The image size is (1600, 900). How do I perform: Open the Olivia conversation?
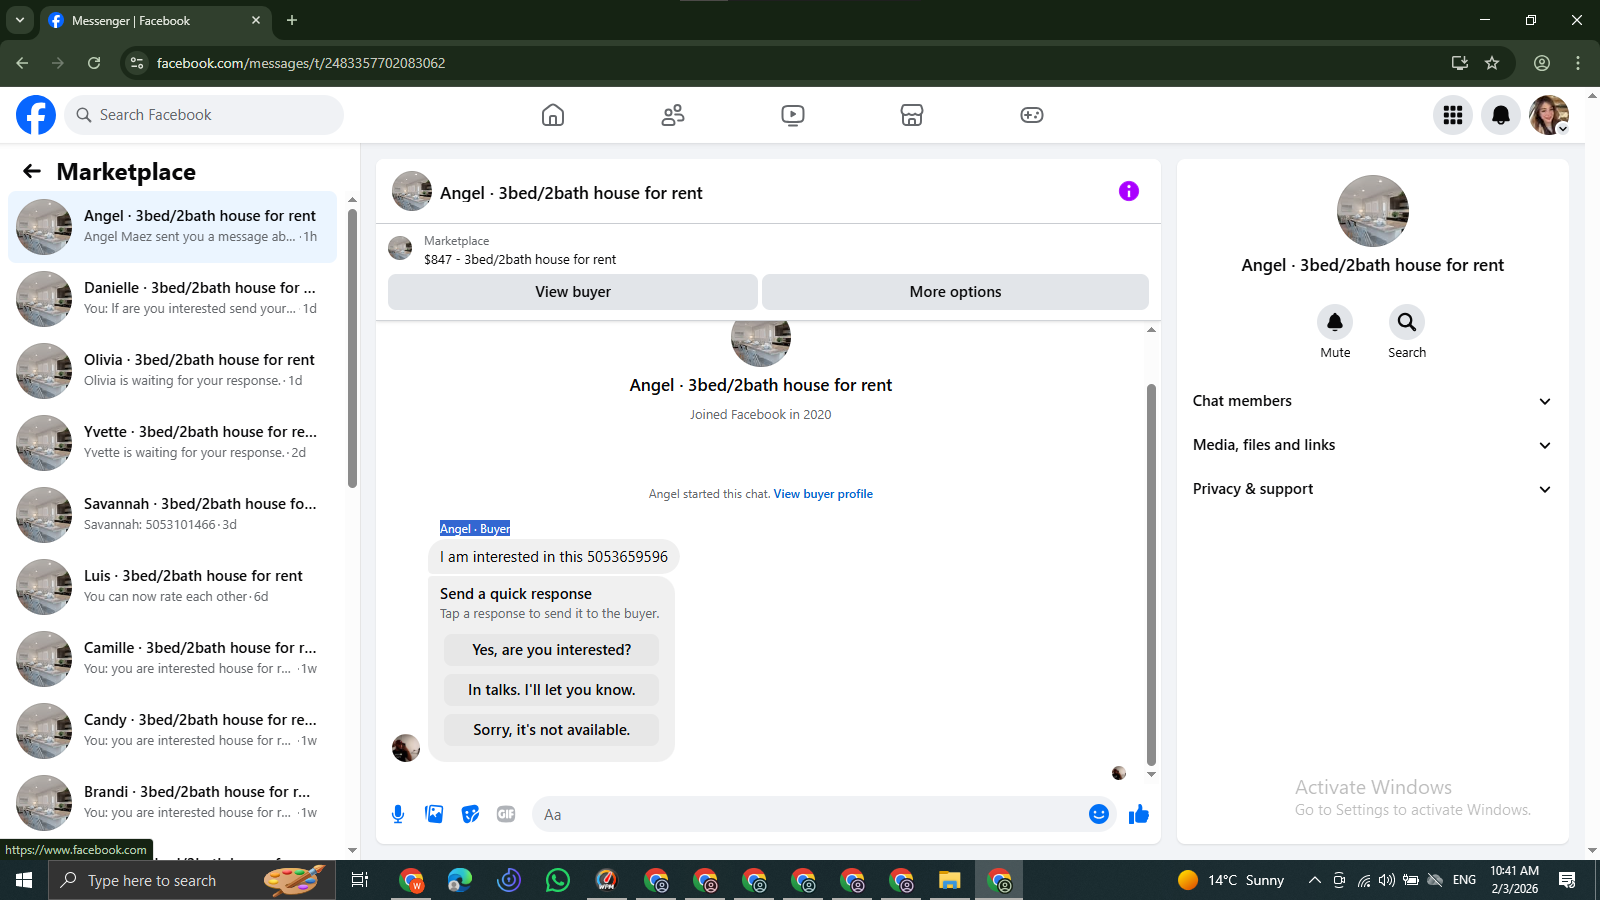click(x=173, y=371)
